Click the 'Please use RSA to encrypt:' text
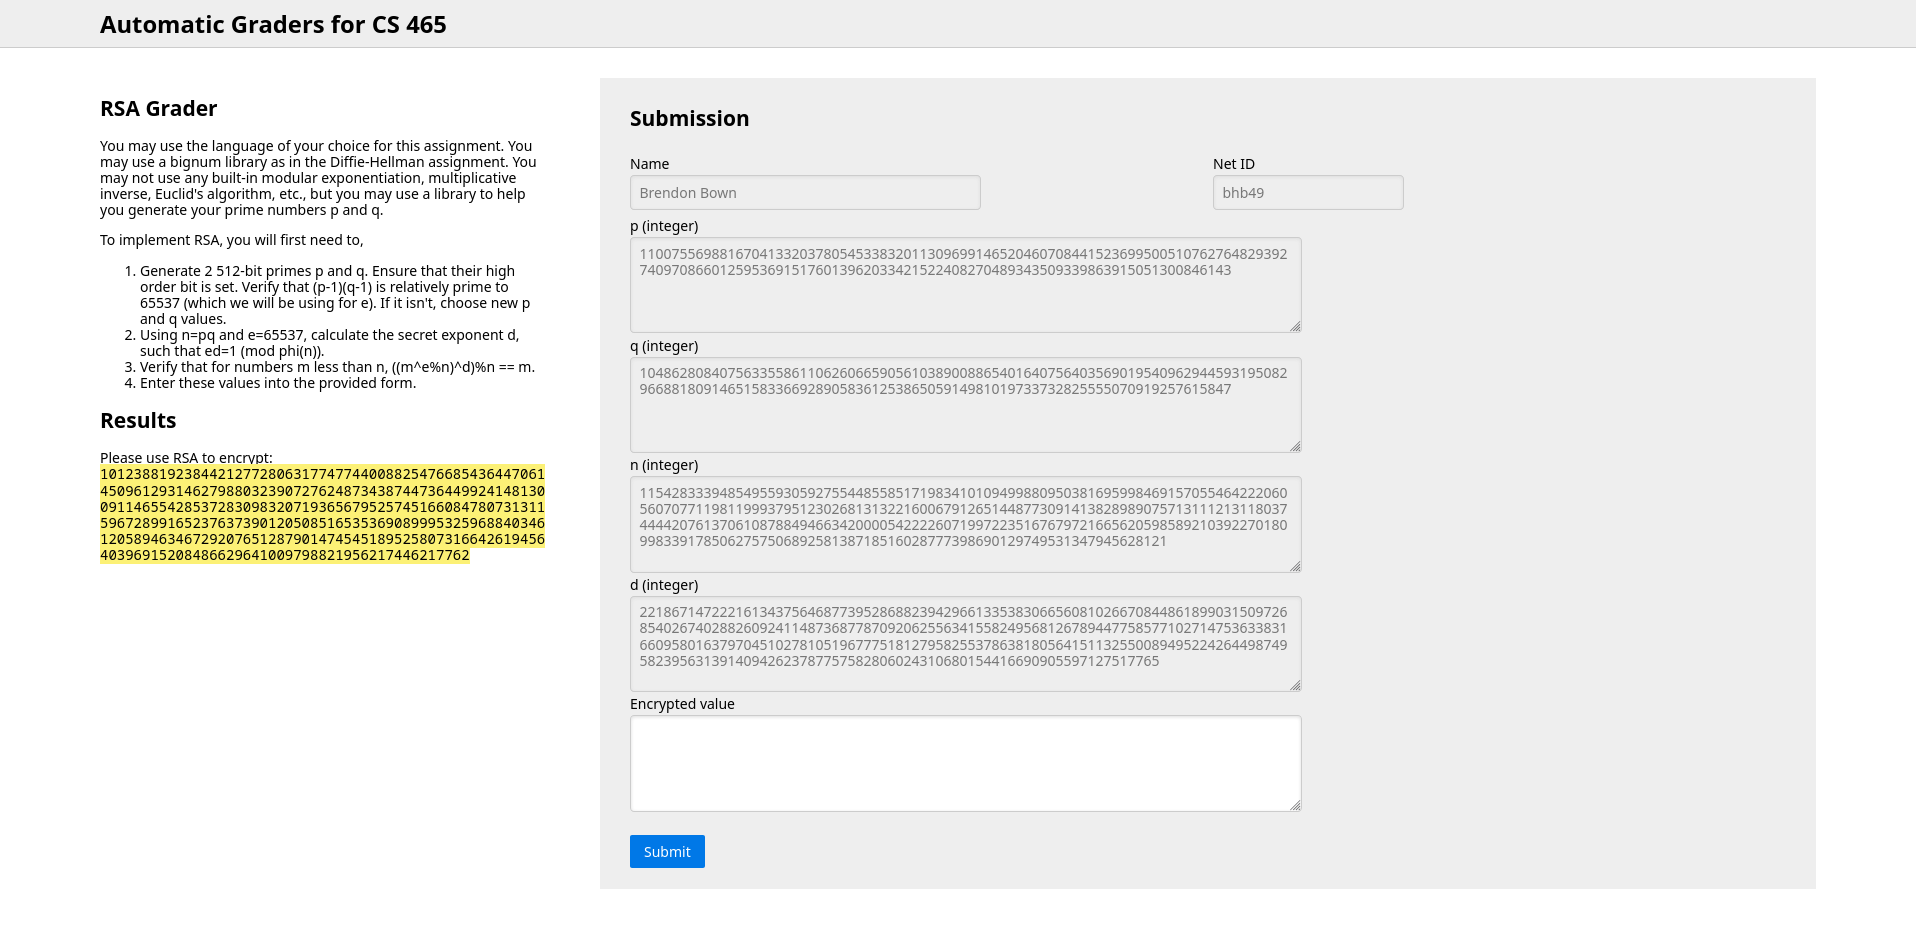The height and width of the screenshot is (926, 1916). (x=186, y=458)
